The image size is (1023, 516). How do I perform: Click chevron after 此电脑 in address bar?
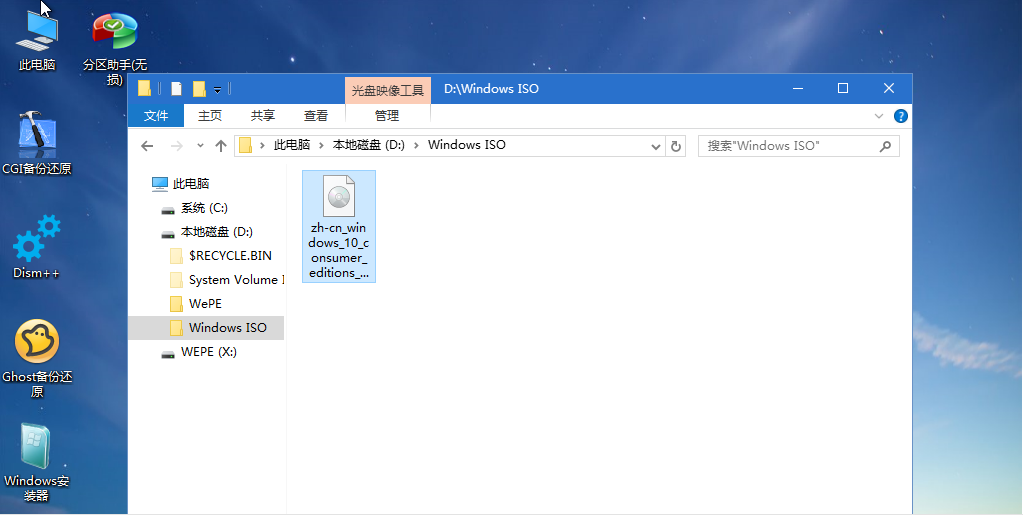pyautogui.click(x=321, y=145)
